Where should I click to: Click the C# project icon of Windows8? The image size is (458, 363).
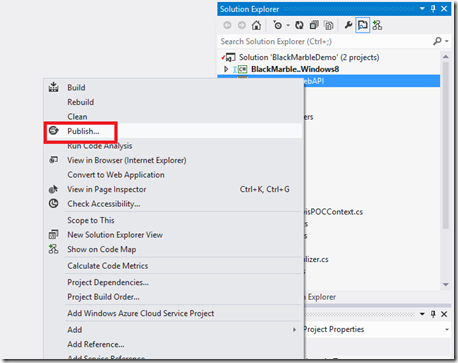pyautogui.click(x=242, y=69)
